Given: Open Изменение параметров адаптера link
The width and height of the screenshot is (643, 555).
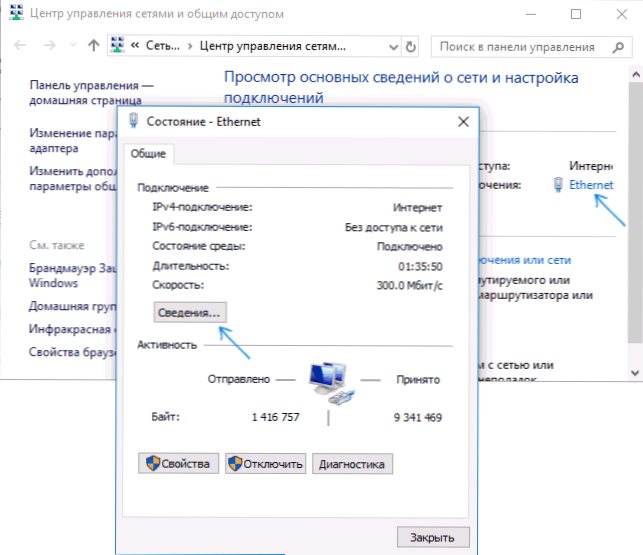Looking at the screenshot, I should click(73, 140).
